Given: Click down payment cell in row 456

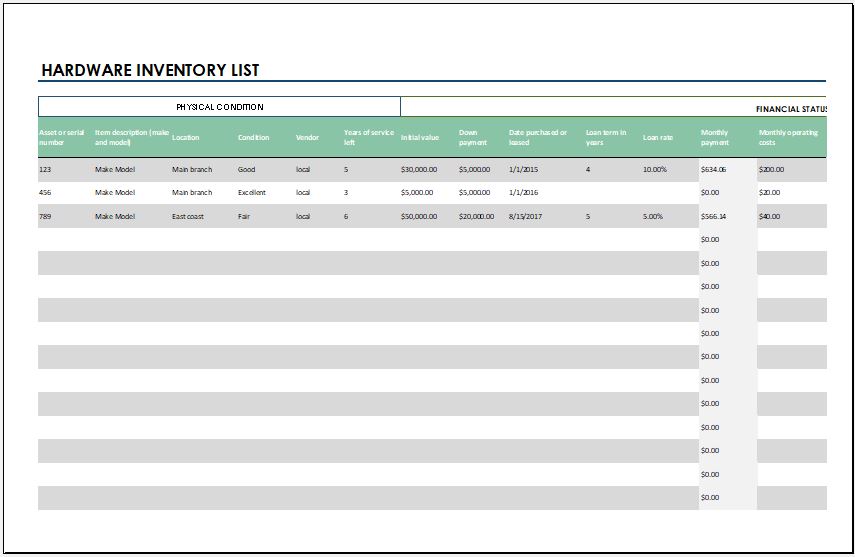Looking at the screenshot, I should (474, 193).
